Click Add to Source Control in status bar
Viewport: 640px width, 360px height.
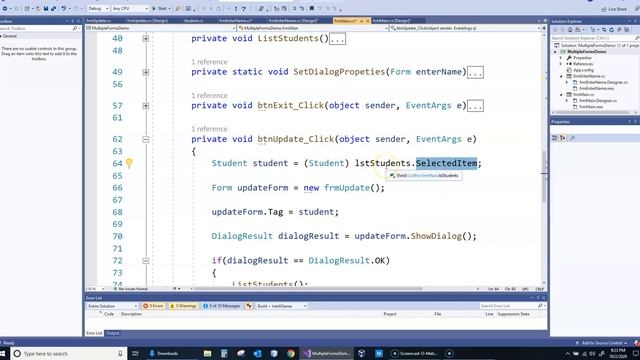point(601,343)
